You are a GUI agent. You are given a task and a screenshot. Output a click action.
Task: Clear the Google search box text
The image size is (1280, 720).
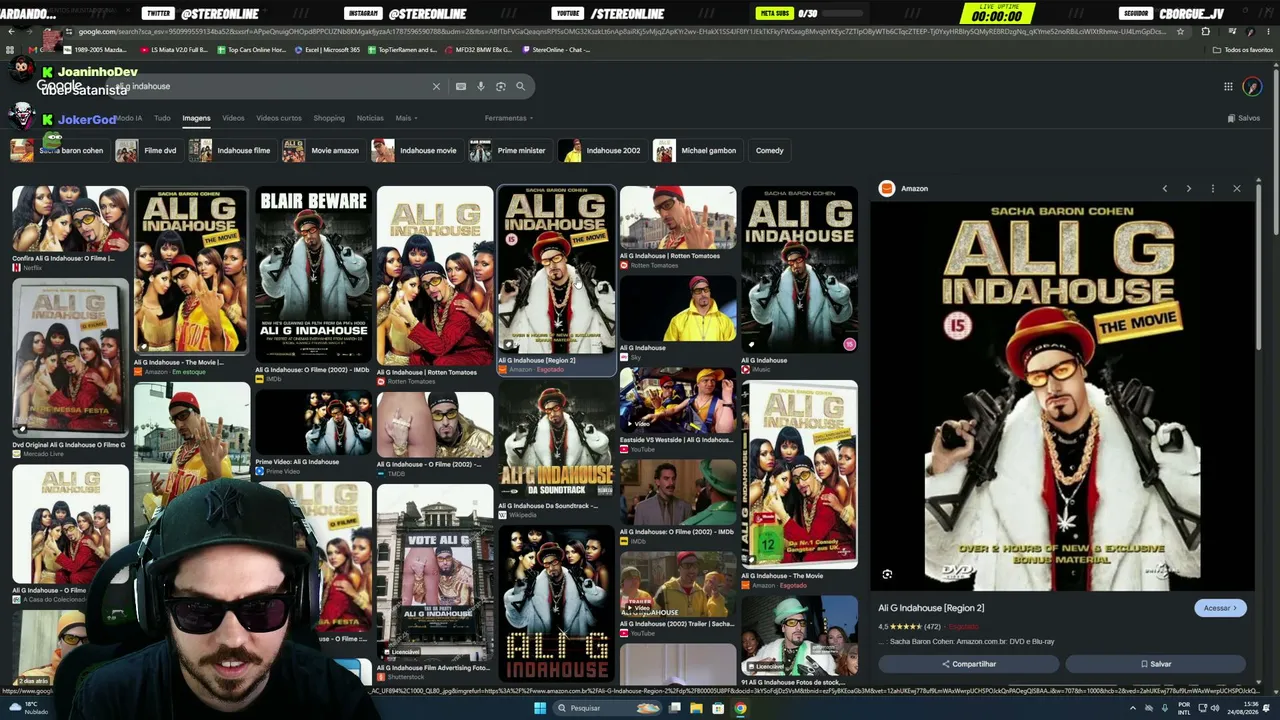[436, 87]
